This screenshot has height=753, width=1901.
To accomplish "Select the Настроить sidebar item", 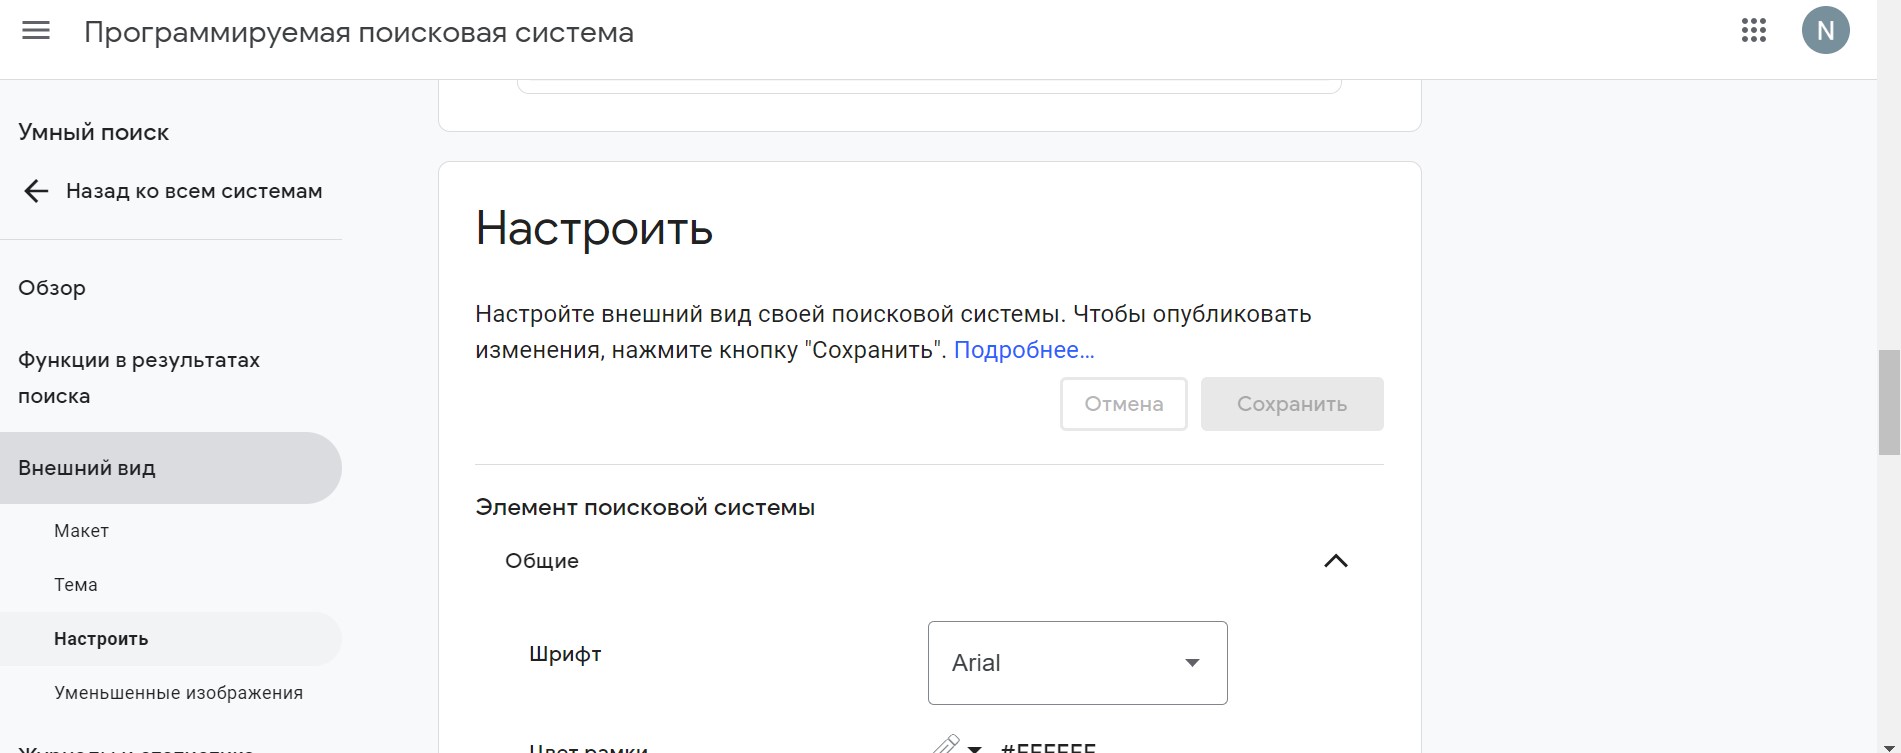I will click(101, 639).
